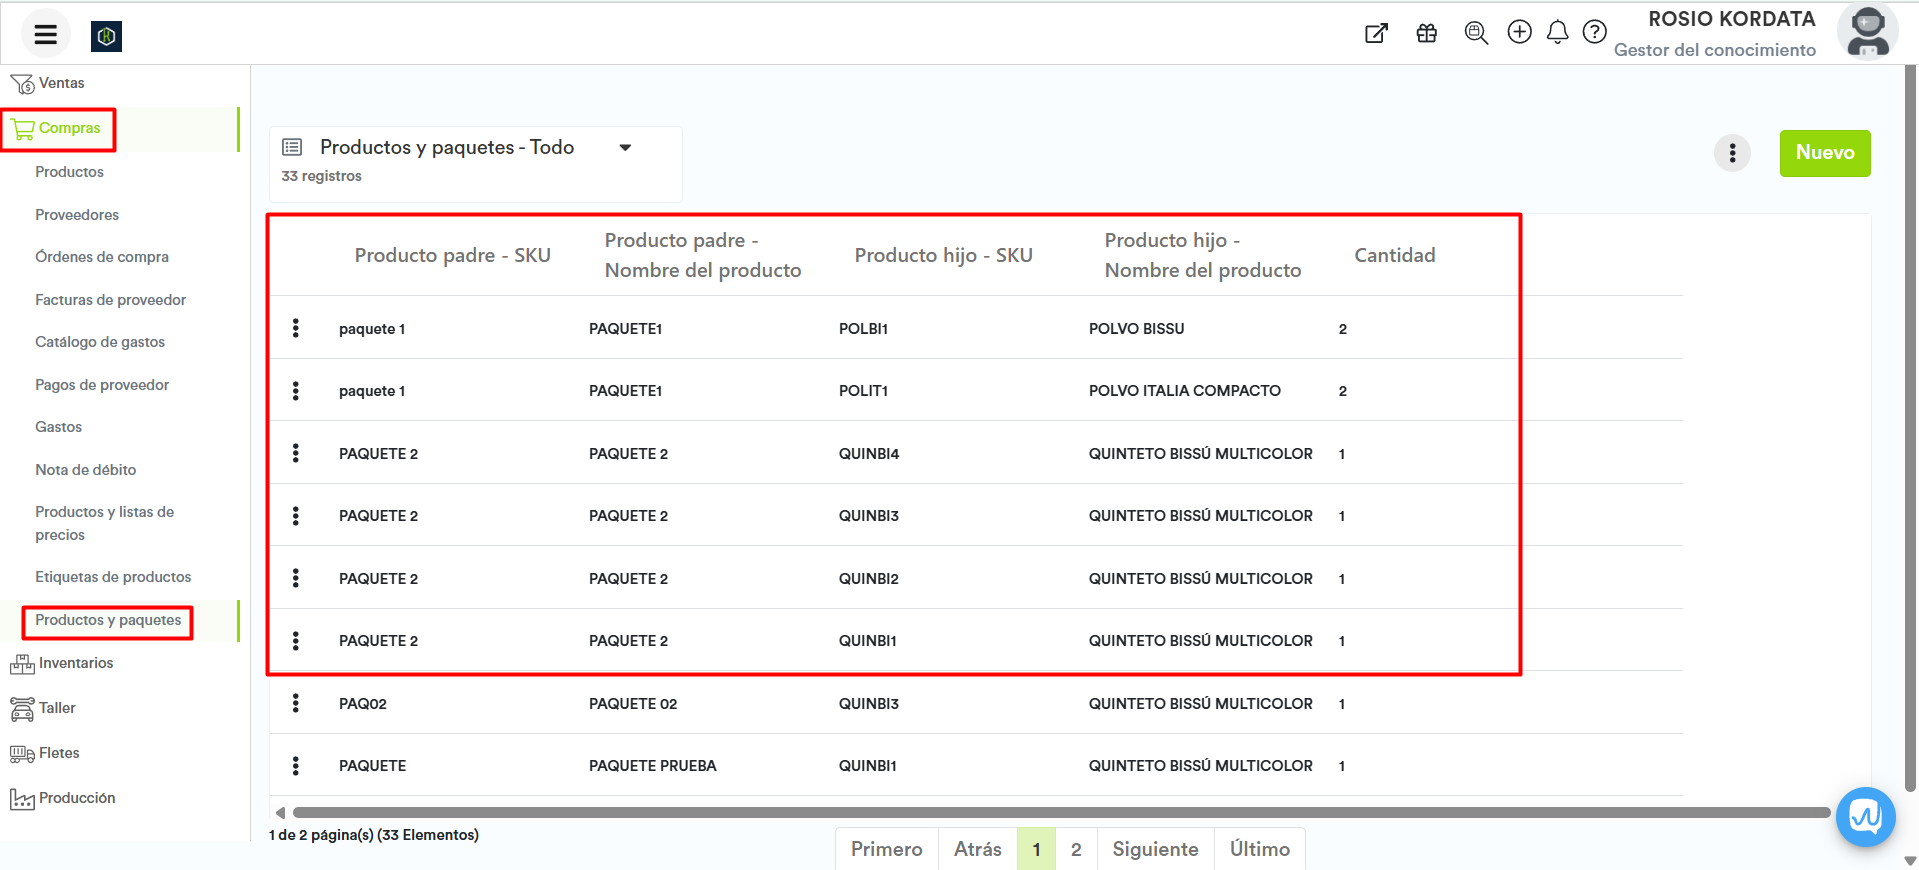
Task: Open the help question mark icon
Action: (x=1594, y=32)
